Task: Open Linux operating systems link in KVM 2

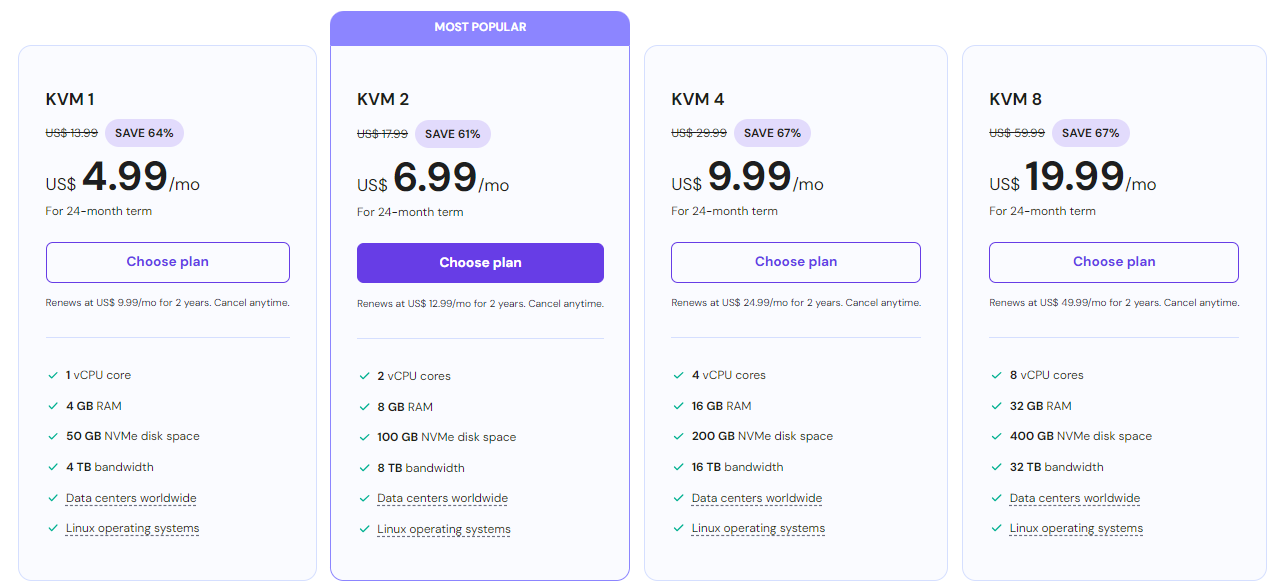Action: pos(443,529)
